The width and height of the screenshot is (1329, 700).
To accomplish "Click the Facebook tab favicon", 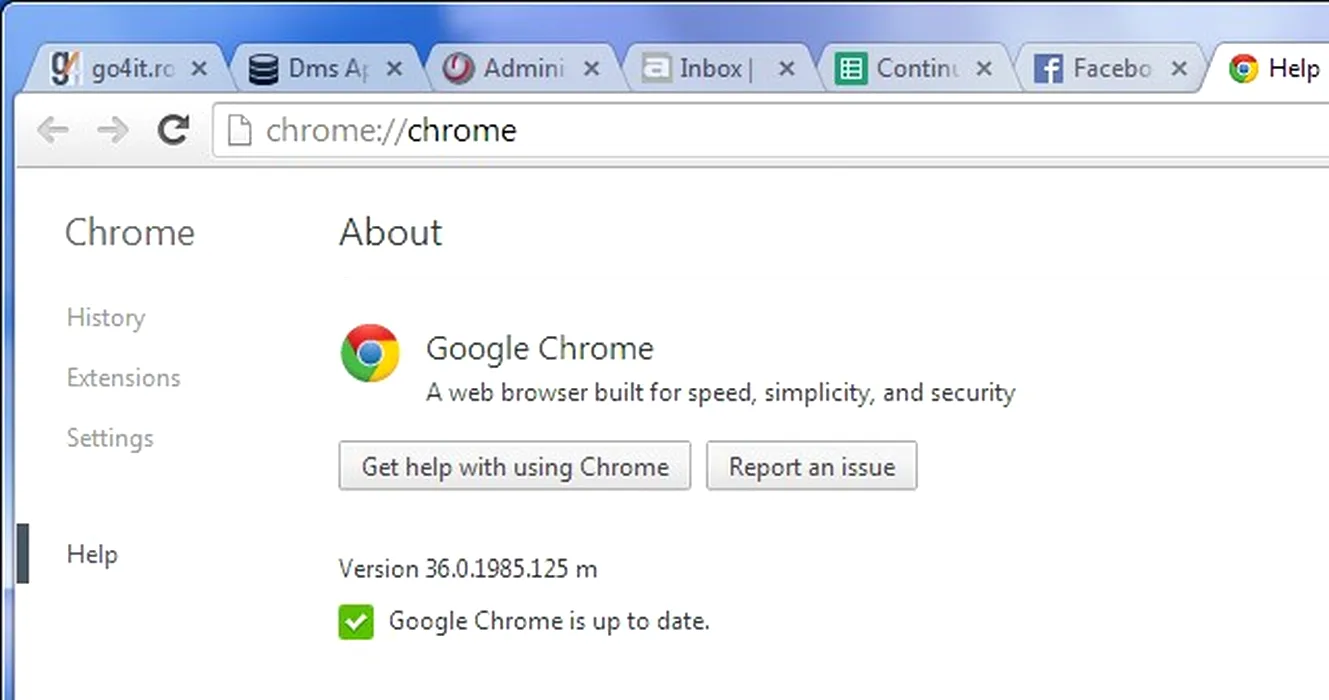I will tap(1048, 69).
